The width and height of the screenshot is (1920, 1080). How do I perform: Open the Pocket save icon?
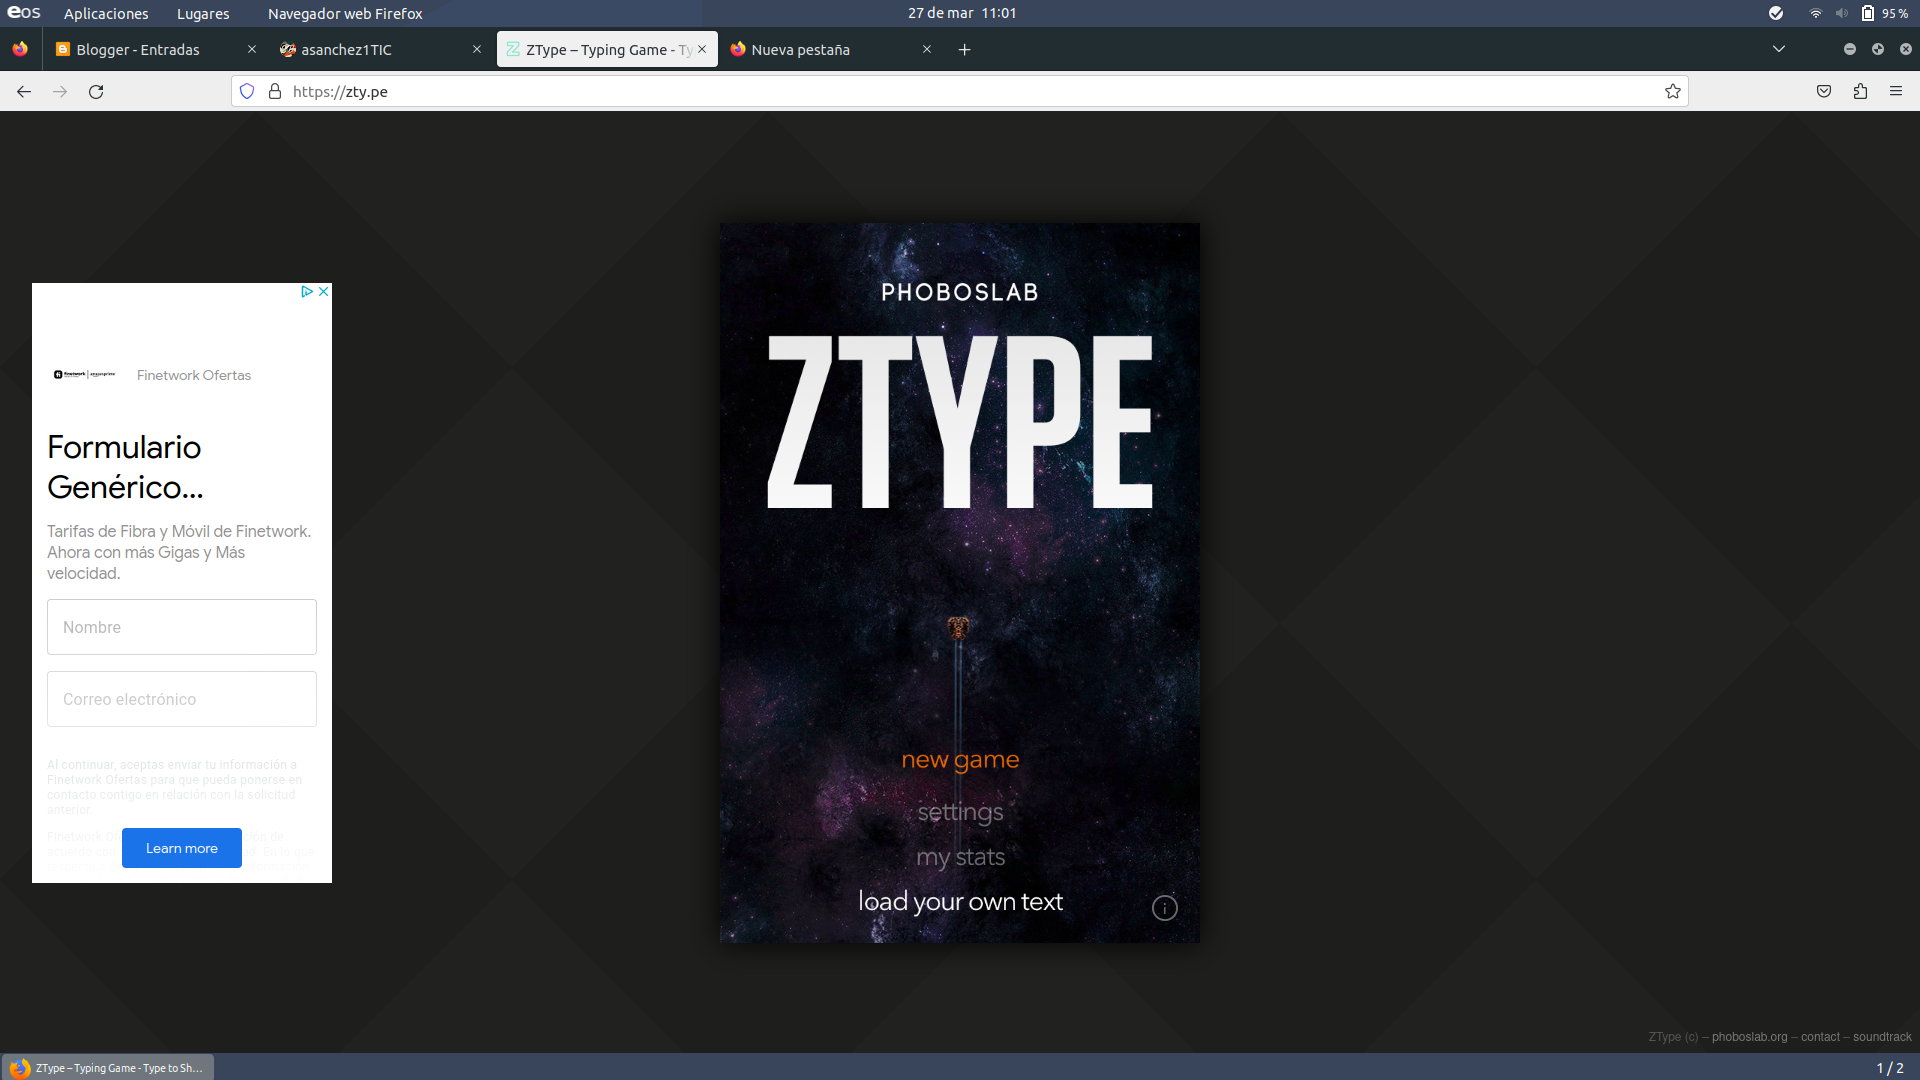click(1824, 92)
